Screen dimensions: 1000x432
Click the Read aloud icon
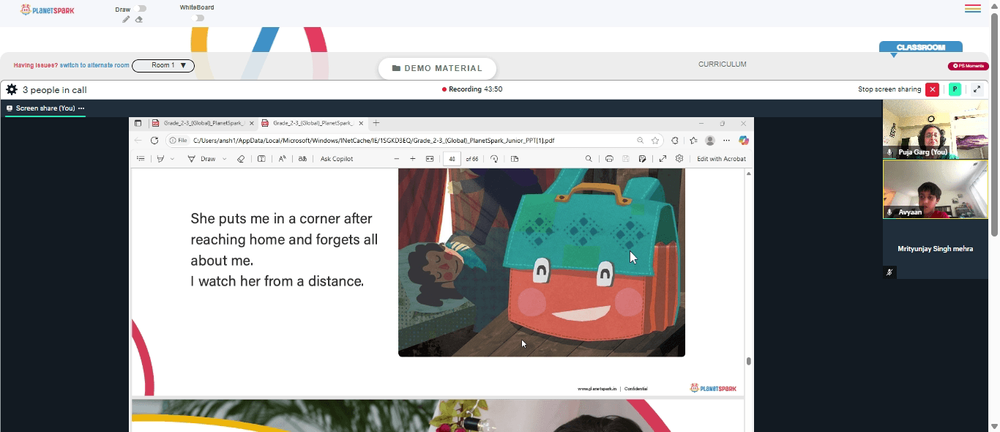pyautogui.click(x=283, y=159)
